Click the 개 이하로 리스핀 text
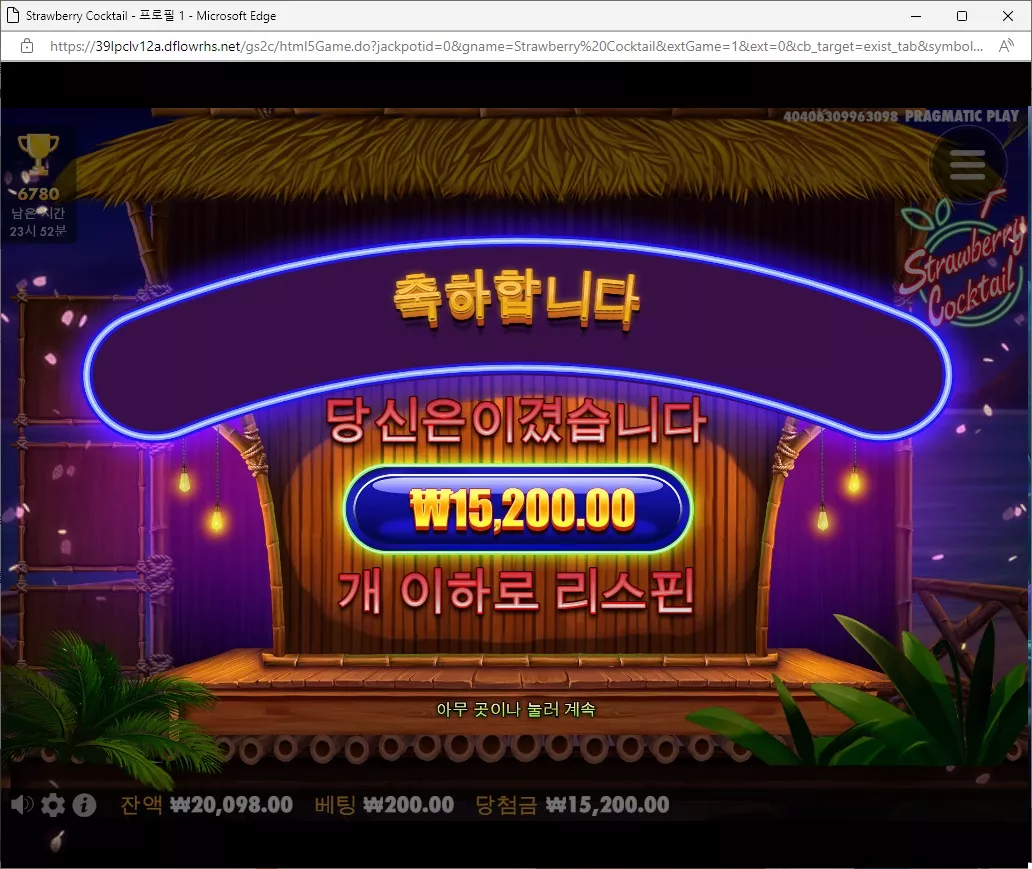 point(517,591)
